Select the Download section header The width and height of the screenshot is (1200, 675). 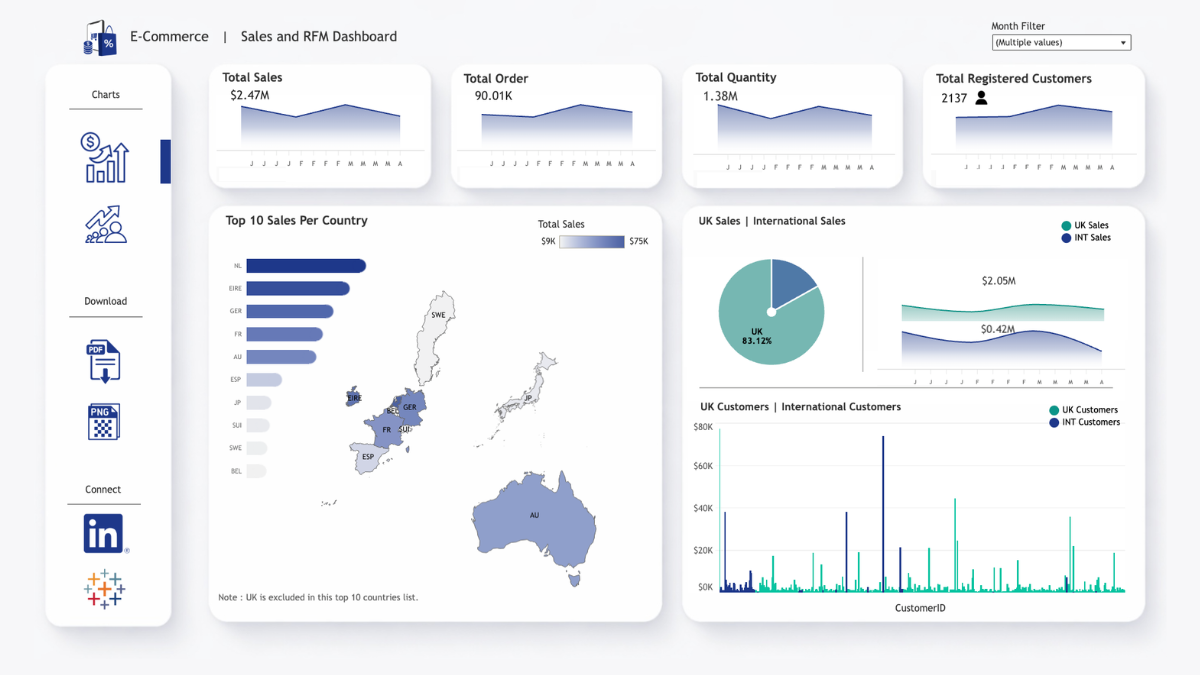[105, 301]
